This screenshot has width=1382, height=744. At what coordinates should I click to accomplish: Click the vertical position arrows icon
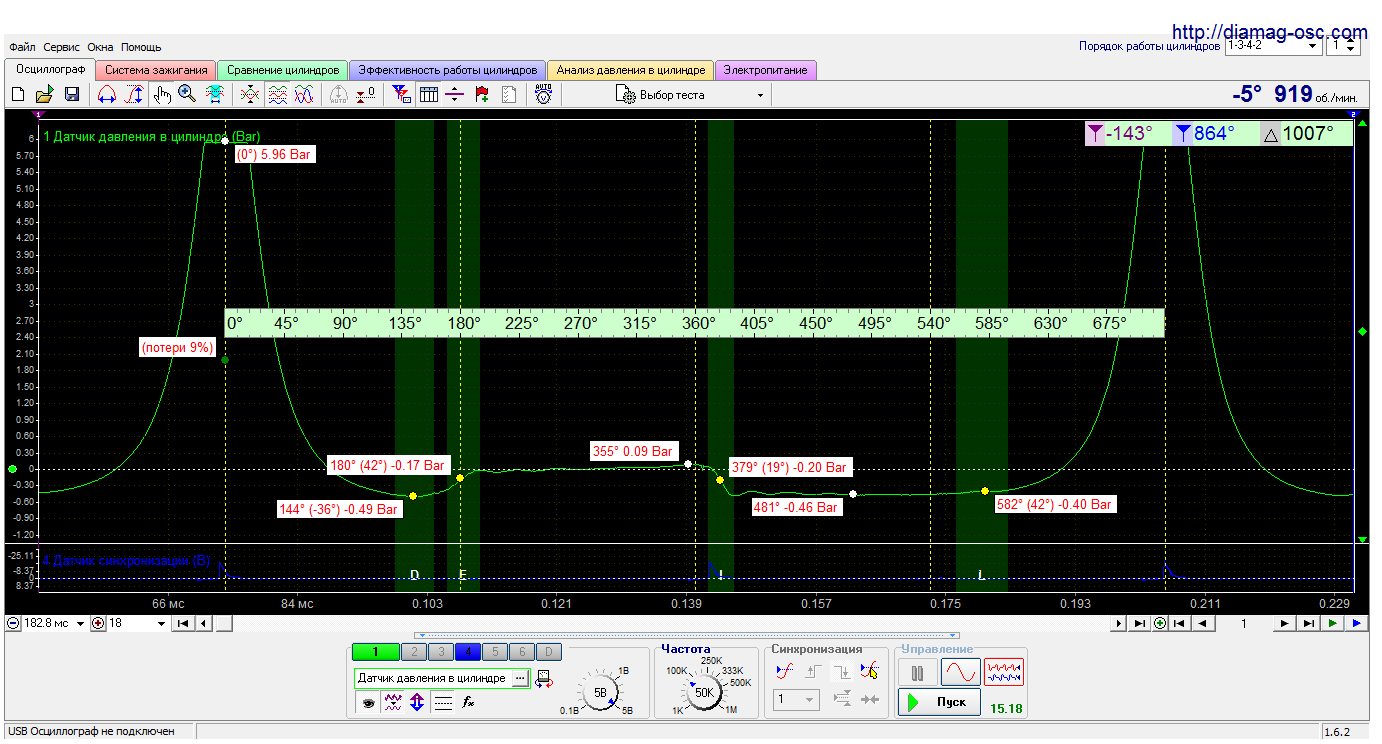(x=417, y=704)
